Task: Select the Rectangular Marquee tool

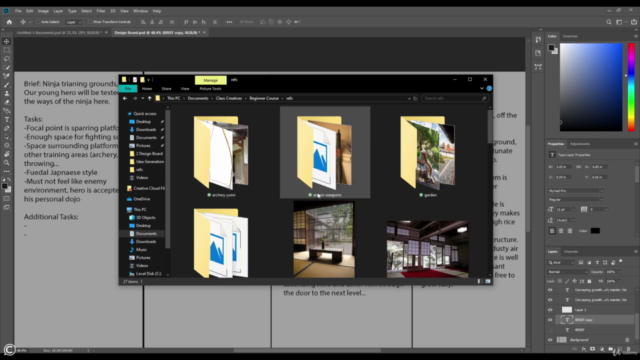Action: pyautogui.click(x=7, y=50)
